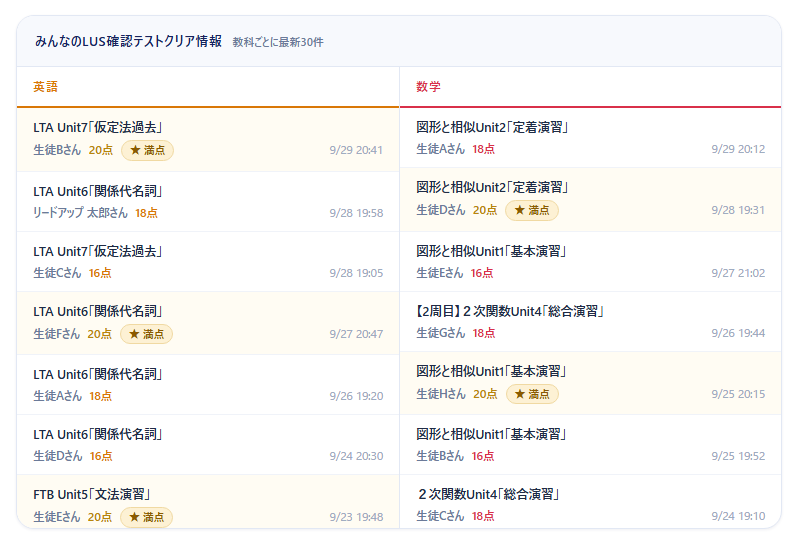This screenshot has height=545, width=798.
Task: Open 2次関数Unit4「総合演習」 entry dated 9/24 19:10
Action: (591, 502)
